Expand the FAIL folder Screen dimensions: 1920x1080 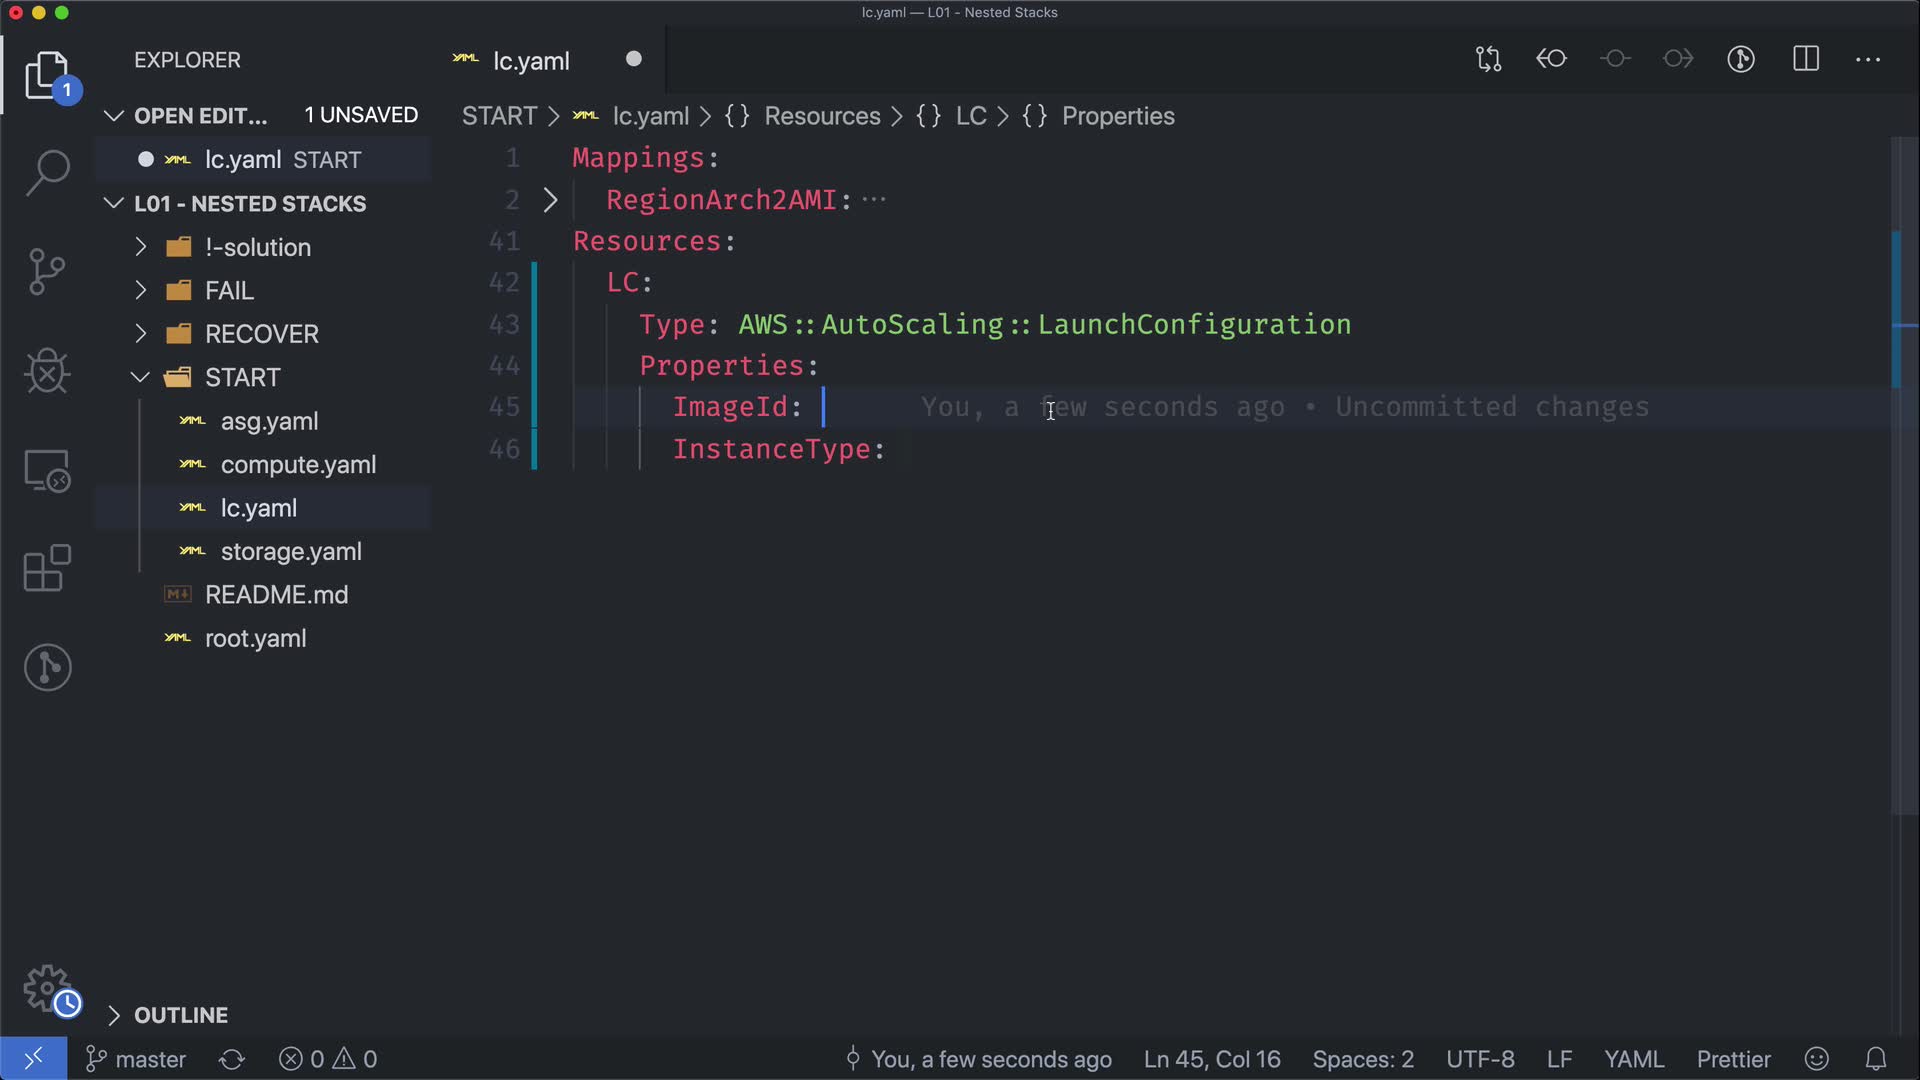point(229,290)
